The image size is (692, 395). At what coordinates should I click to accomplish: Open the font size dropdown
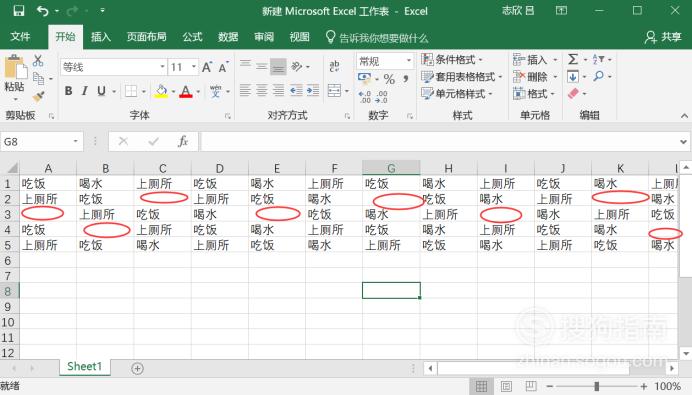point(194,67)
